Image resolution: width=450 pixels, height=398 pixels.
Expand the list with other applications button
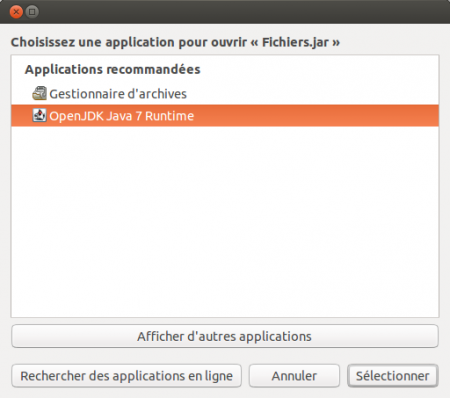225,336
